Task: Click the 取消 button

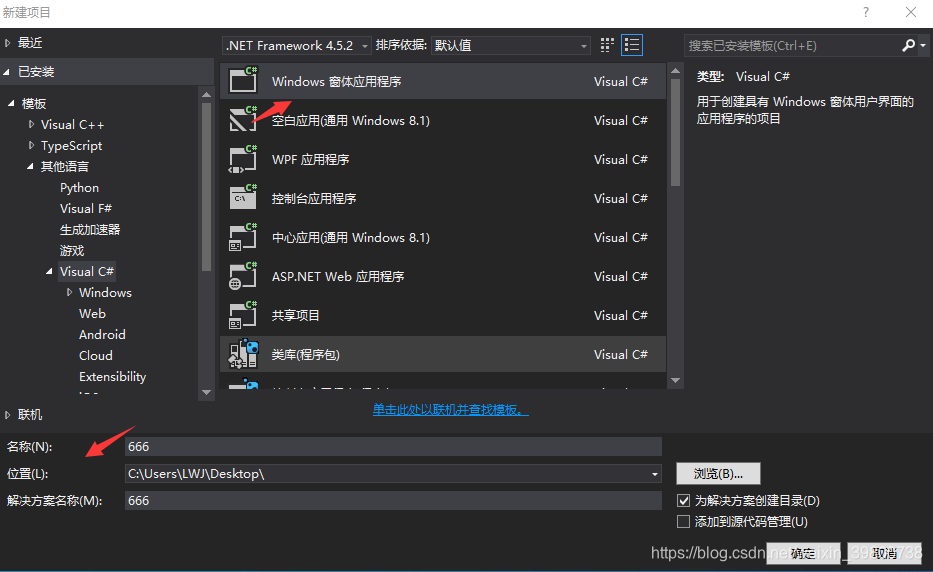Action: point(884,554)
